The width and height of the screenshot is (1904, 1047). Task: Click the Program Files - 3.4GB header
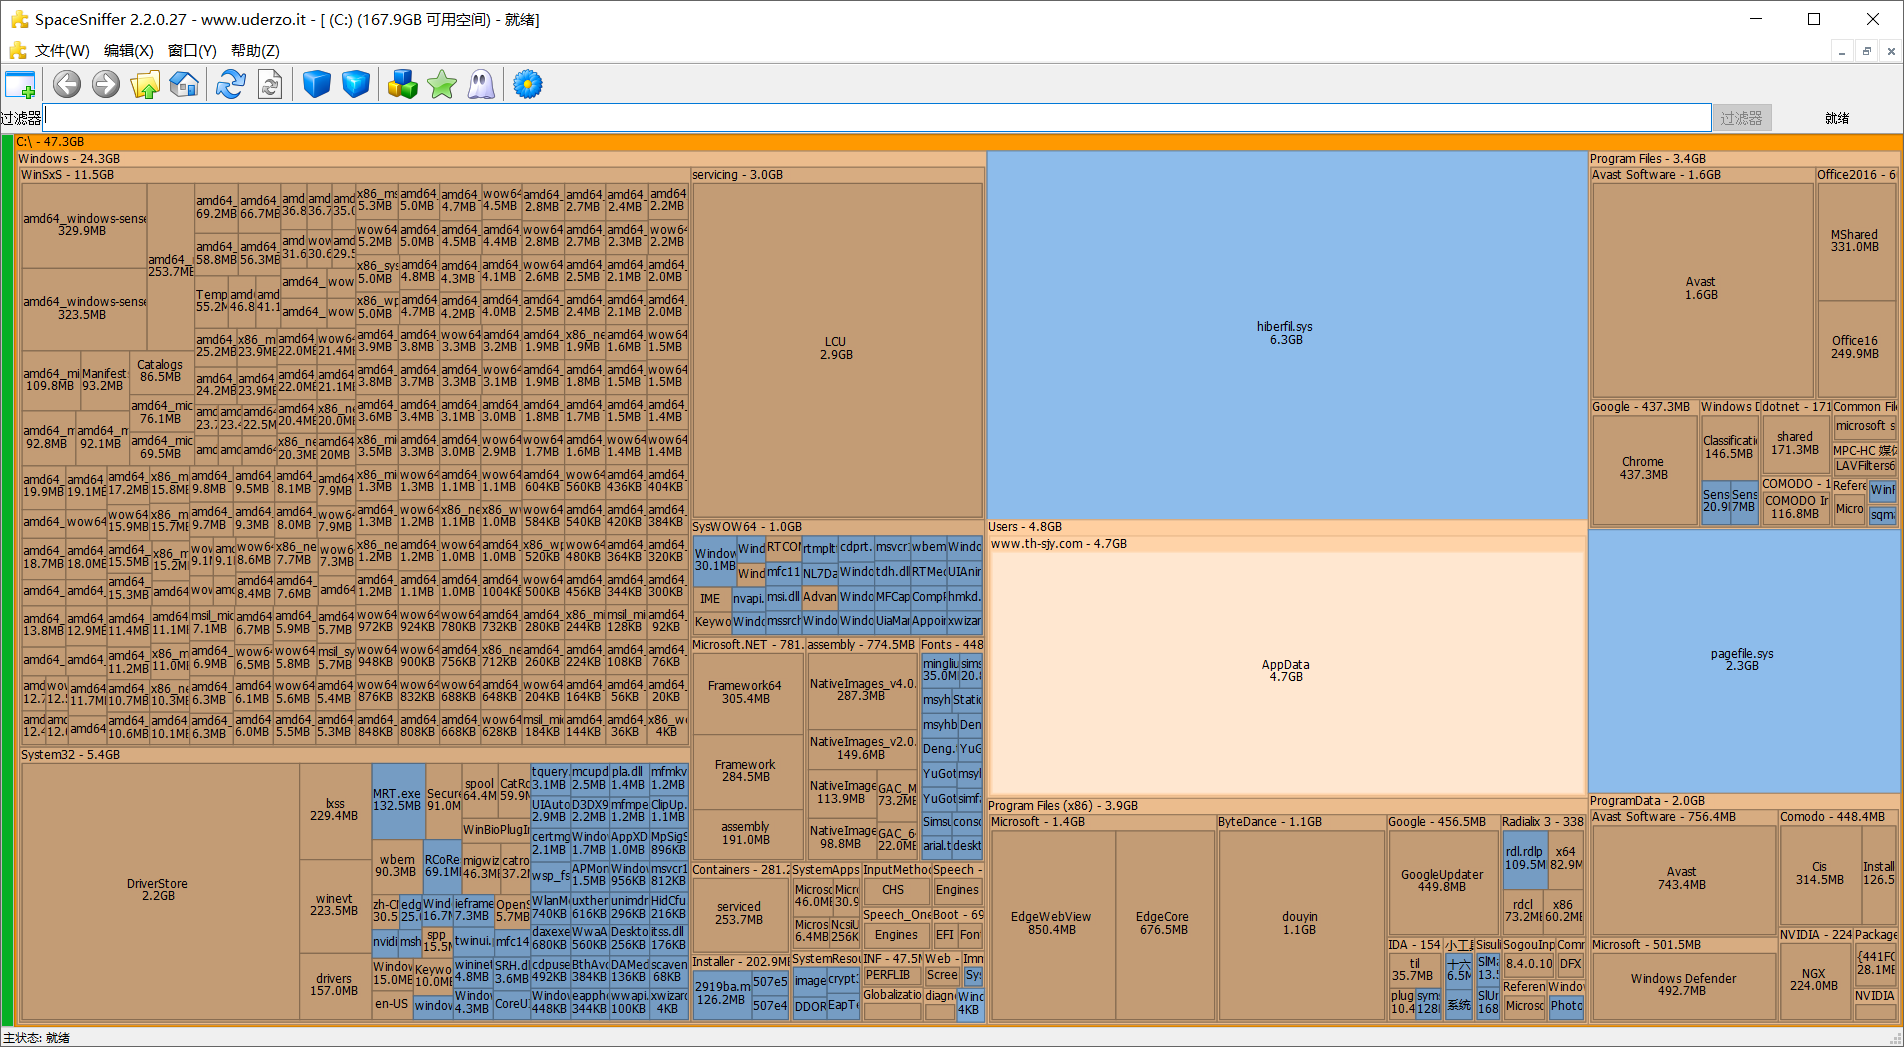[1744, 159]
